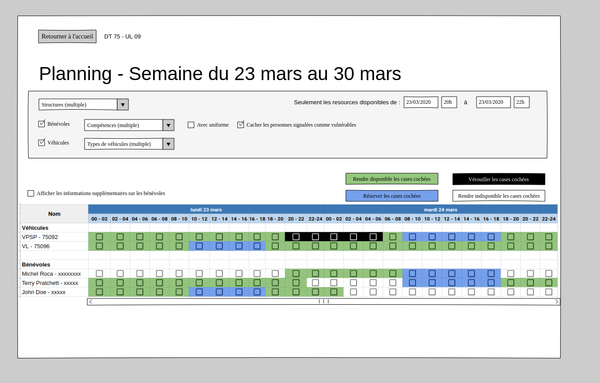Check John Doe reserved box lundi 12 - 14

point(219,292)
